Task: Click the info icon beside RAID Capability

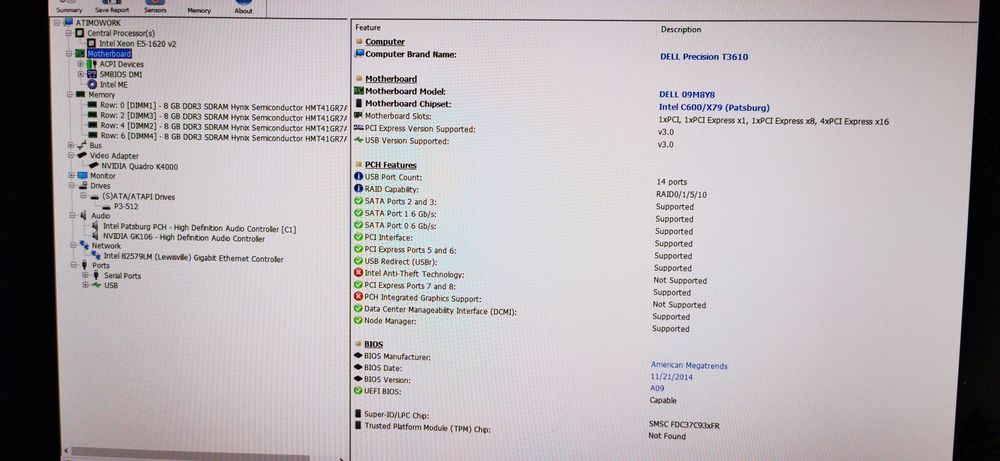Action: [x=358, y=189]
